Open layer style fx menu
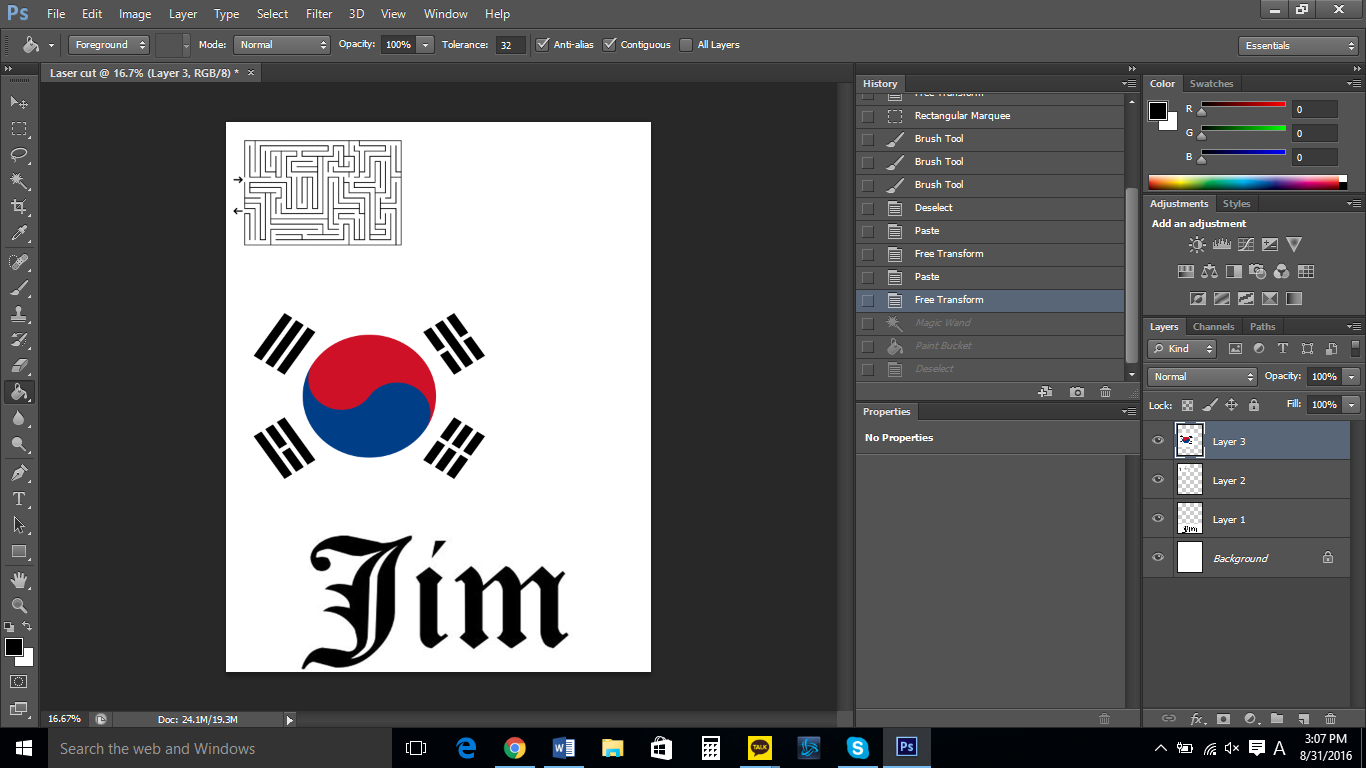 (1197, 718)
